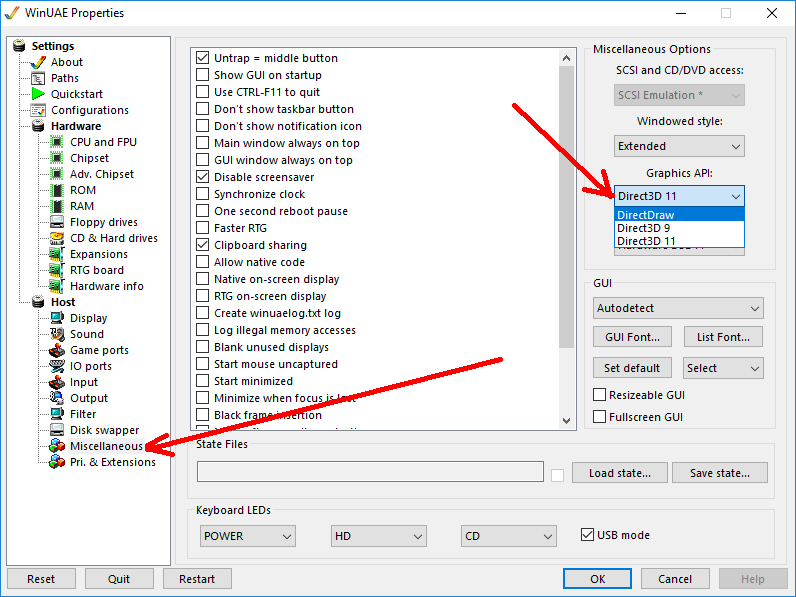Image resolution: width=796 pixels, height=597 pixels.
Task: Click the Save state... button
Action: click(x=720, y=473)
